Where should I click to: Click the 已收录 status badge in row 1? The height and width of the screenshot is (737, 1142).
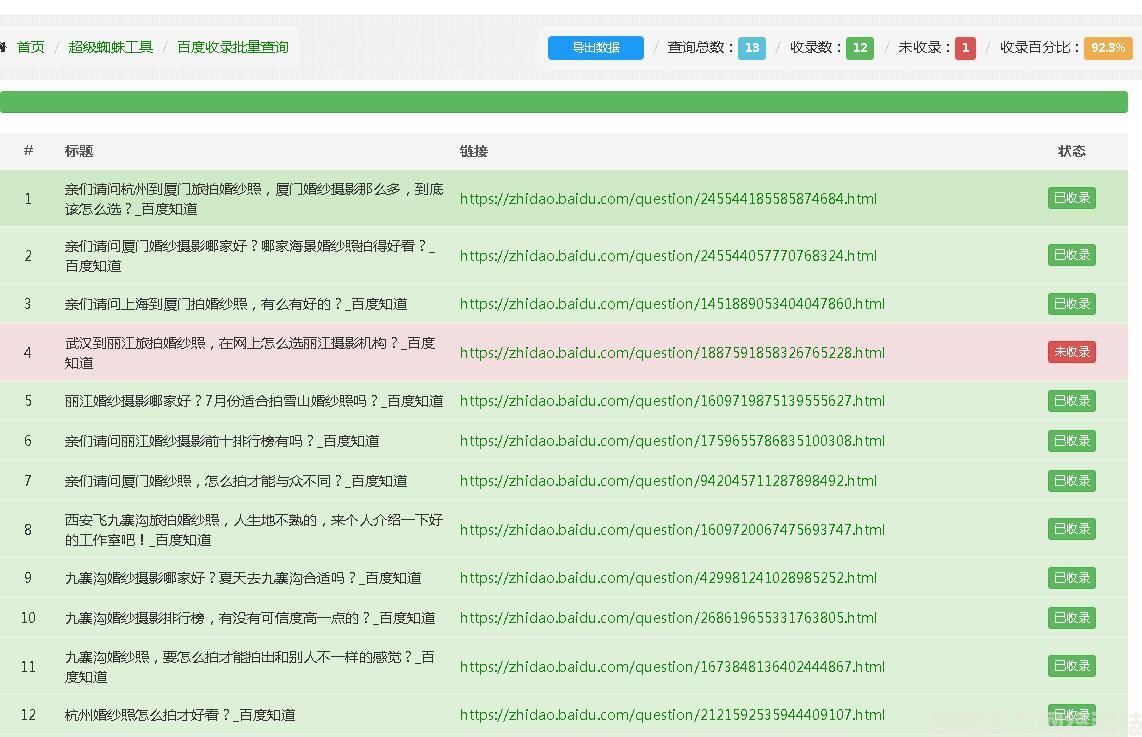[x=1071, y=198]
